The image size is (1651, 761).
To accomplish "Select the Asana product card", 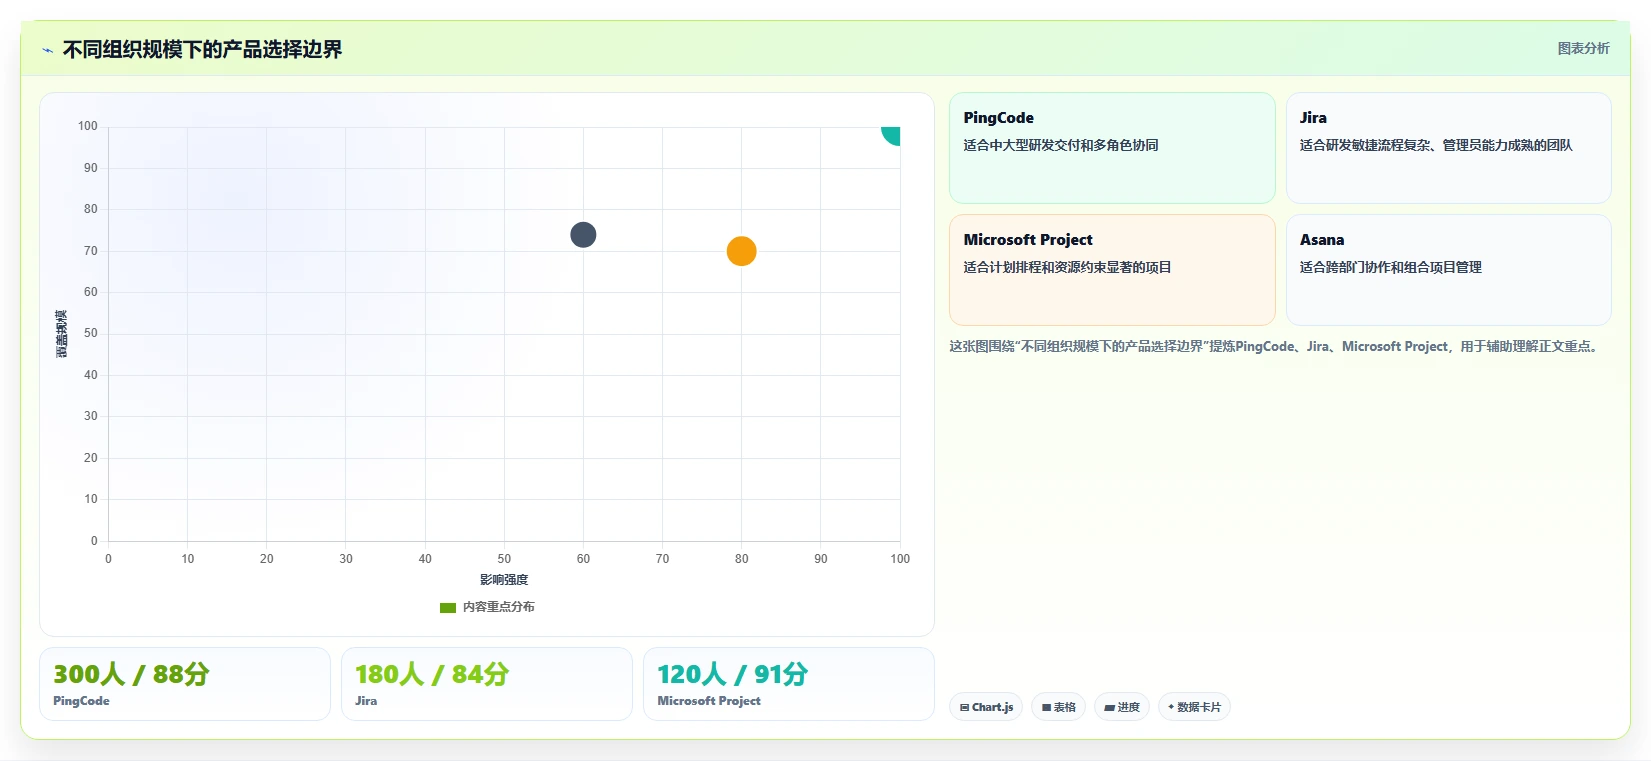I will click(x=1448, y=270).
